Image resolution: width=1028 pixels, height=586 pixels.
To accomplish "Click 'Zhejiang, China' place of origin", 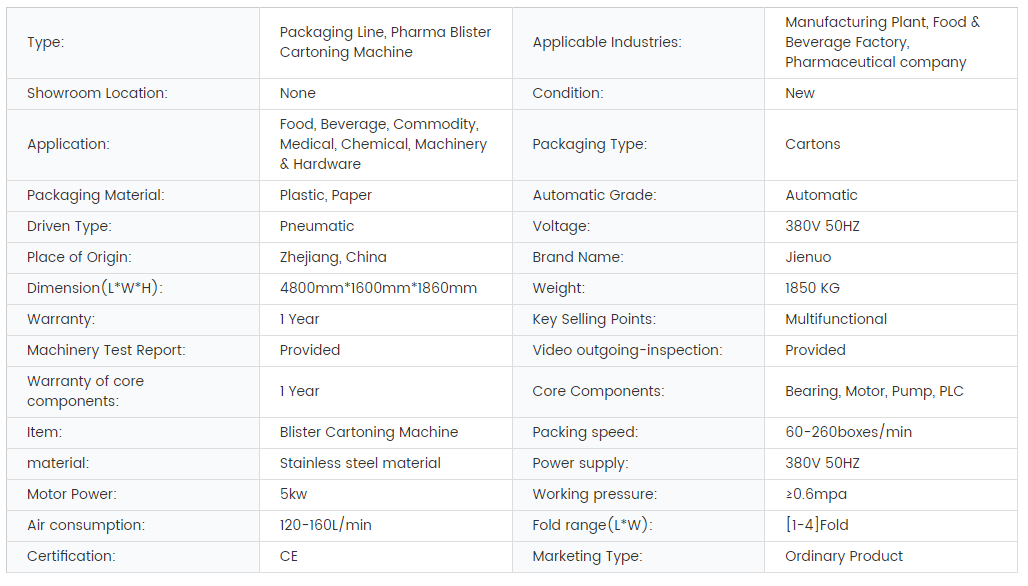I will click(x=333, y=257).
